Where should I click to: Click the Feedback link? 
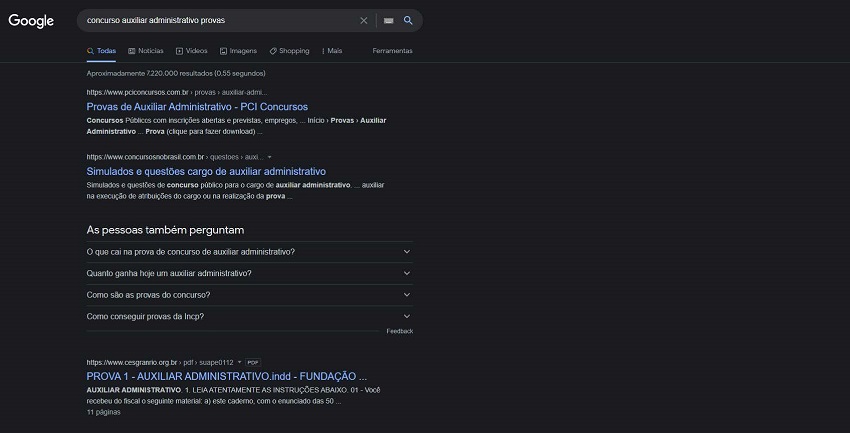pos(399,331)
